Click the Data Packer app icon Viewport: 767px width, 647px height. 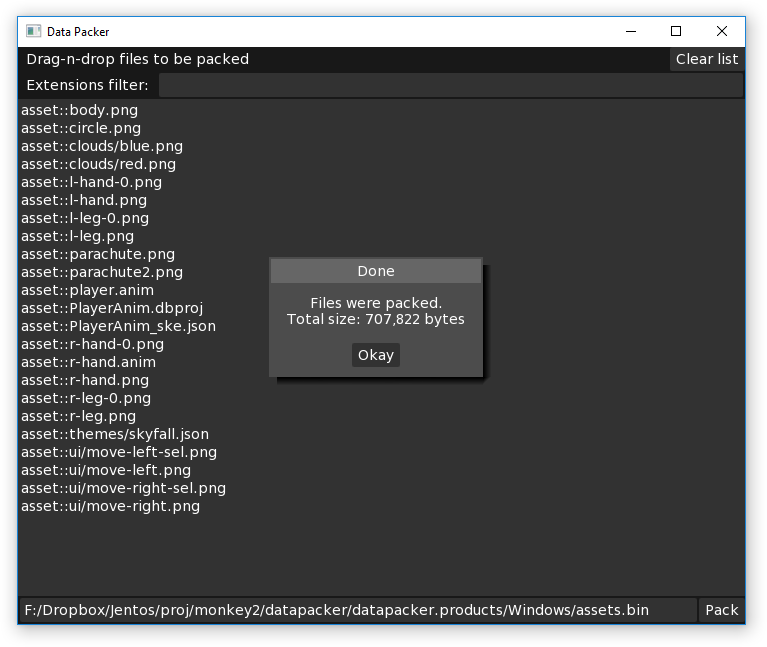point(33,32)
